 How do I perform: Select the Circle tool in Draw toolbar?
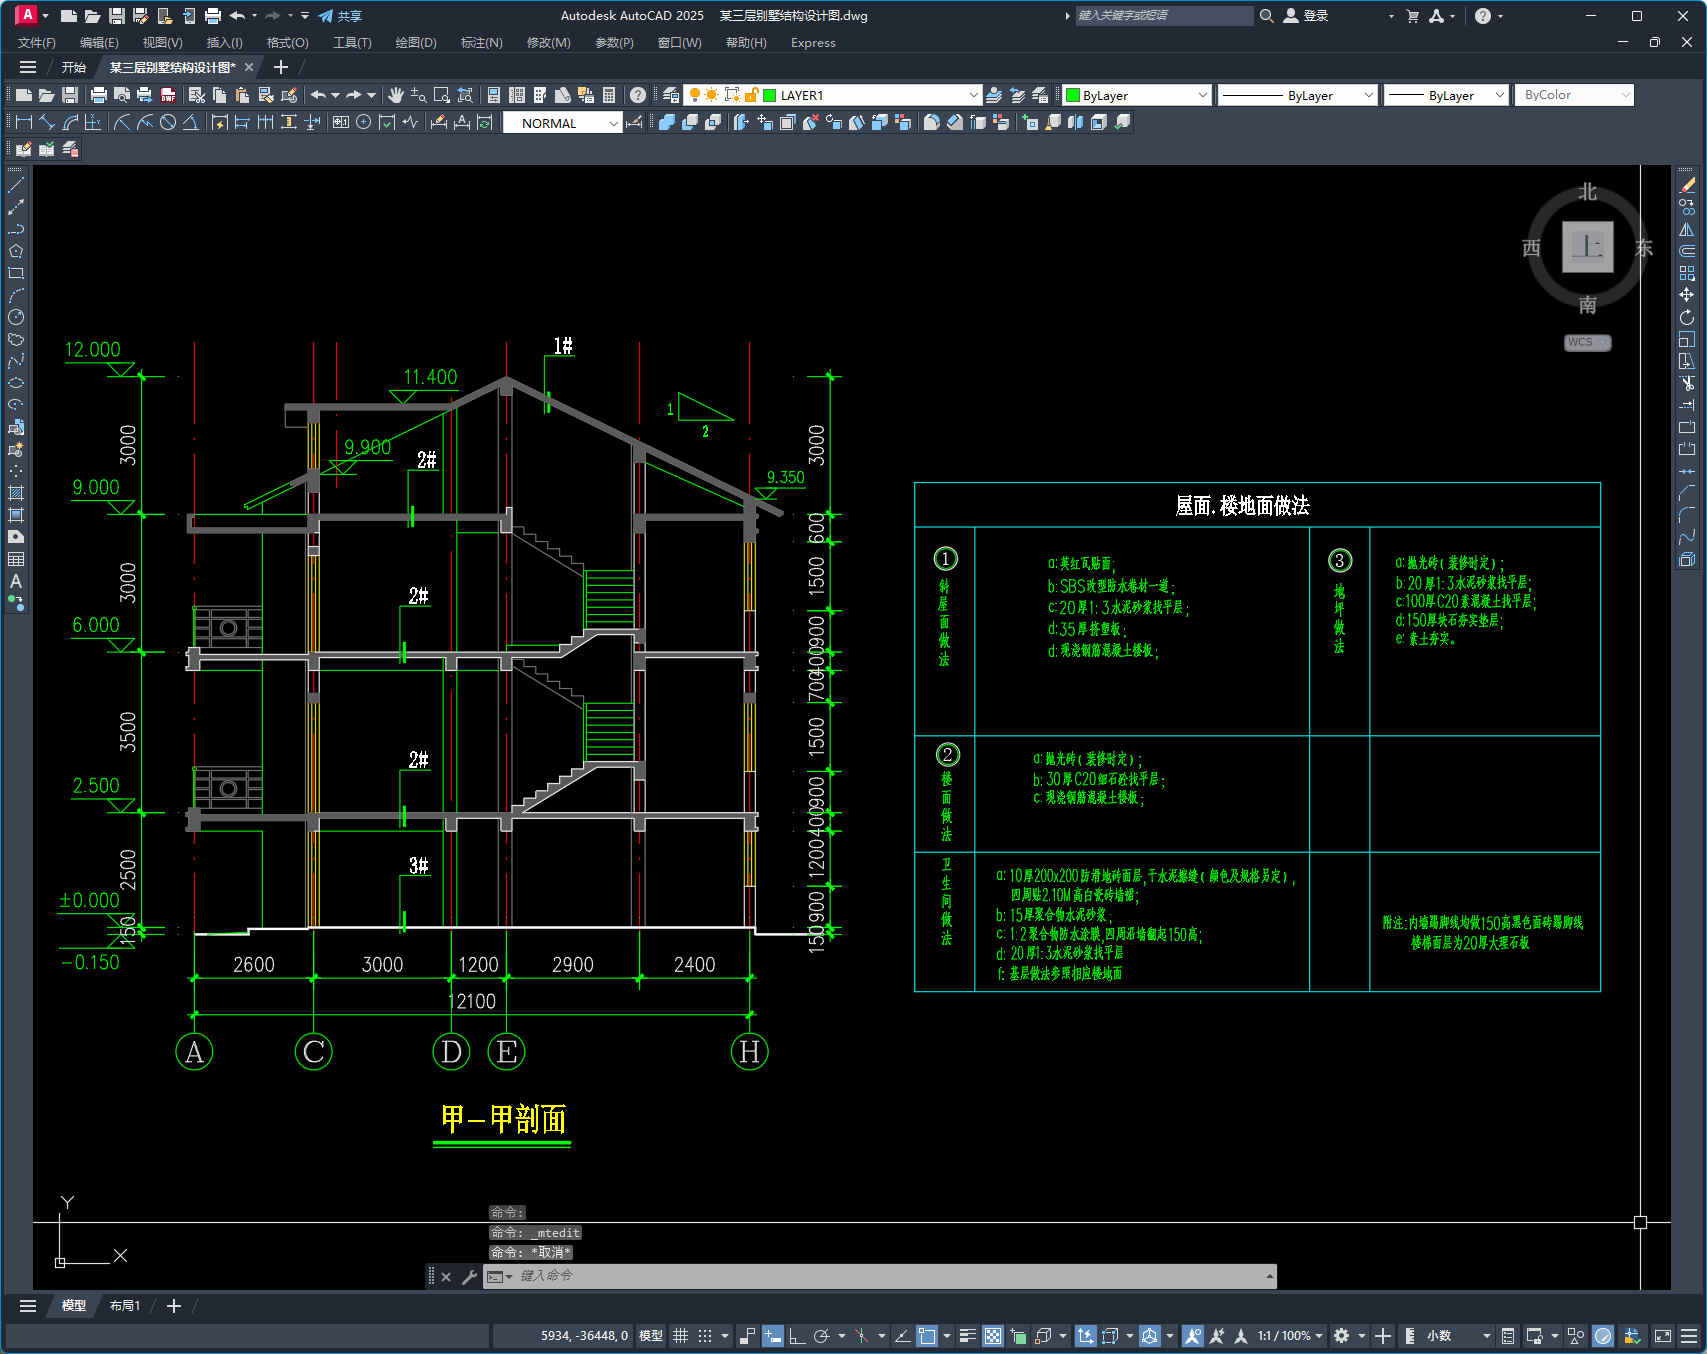[x=16, y=317]
